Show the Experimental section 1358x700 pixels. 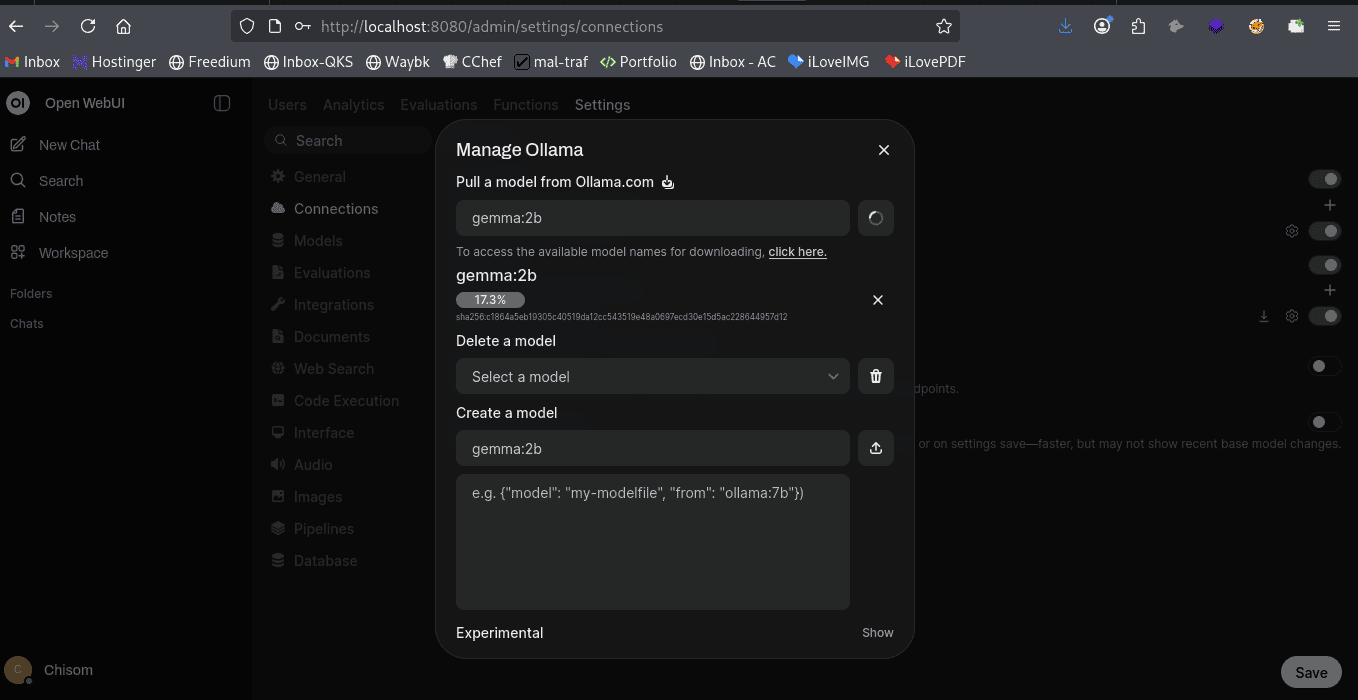tap(877, 633)
